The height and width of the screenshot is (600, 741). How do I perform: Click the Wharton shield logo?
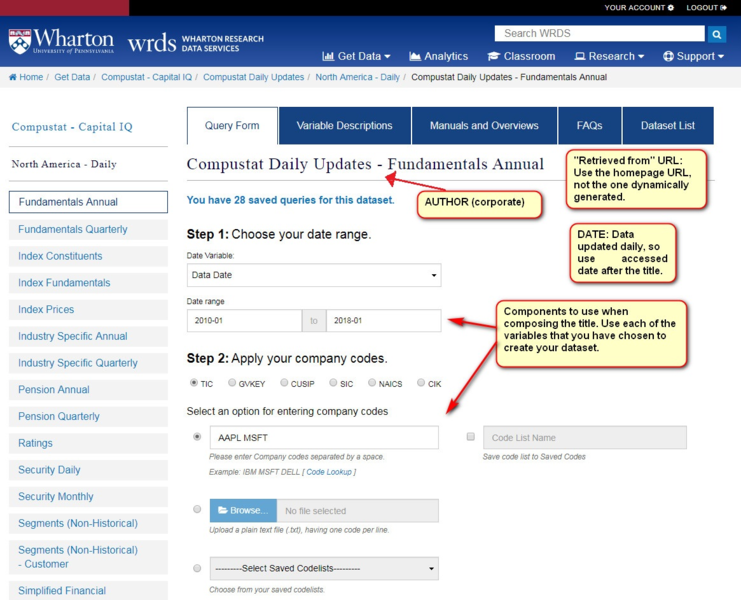tap(20, 42)
